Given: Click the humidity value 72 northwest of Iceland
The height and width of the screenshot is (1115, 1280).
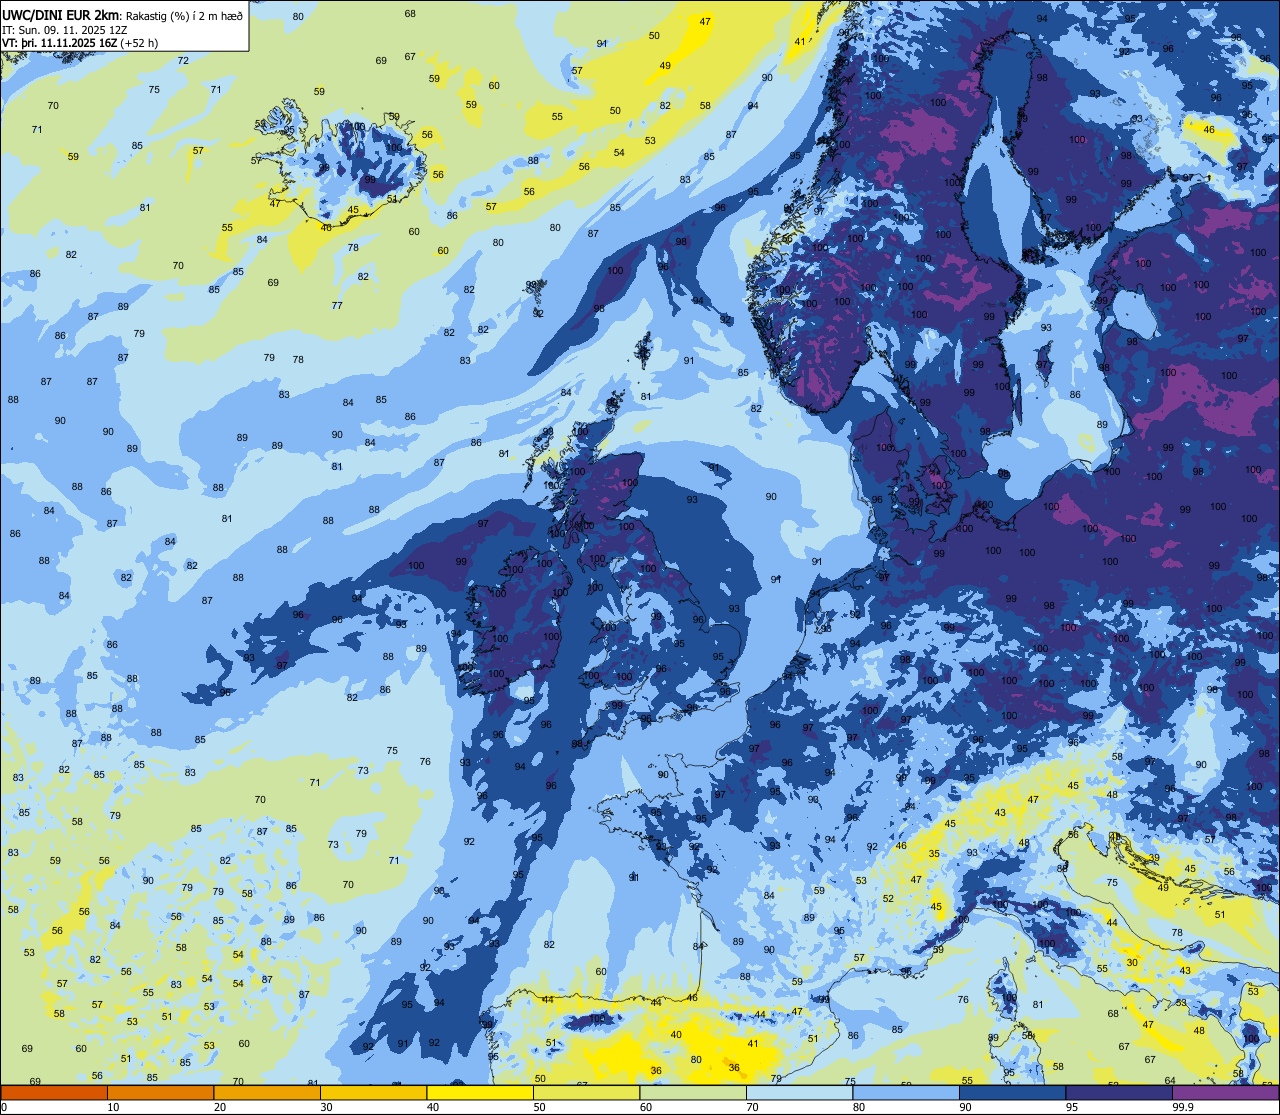Looking at the screenshot, I should click(183, 61).
